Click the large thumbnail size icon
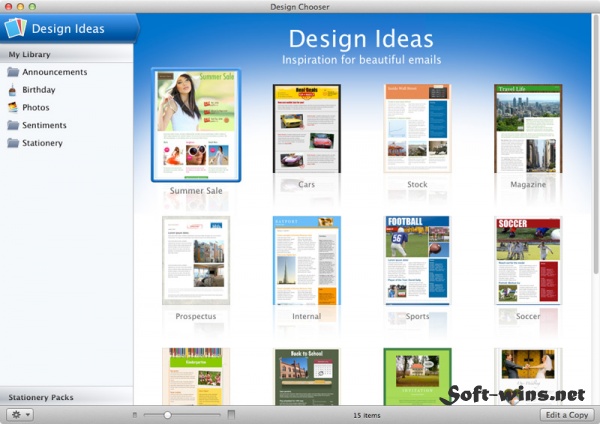The height and width of the screenshot is (424, 600). pos(231,414)
